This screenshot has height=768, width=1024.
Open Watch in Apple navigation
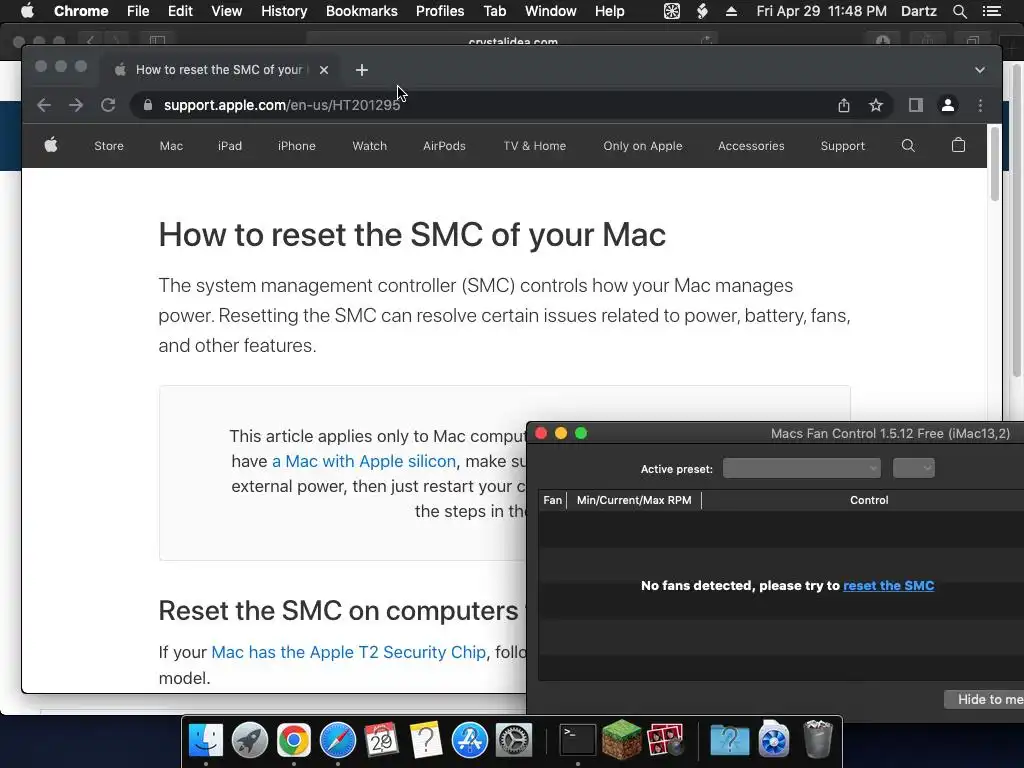click(x=370, y=146)
